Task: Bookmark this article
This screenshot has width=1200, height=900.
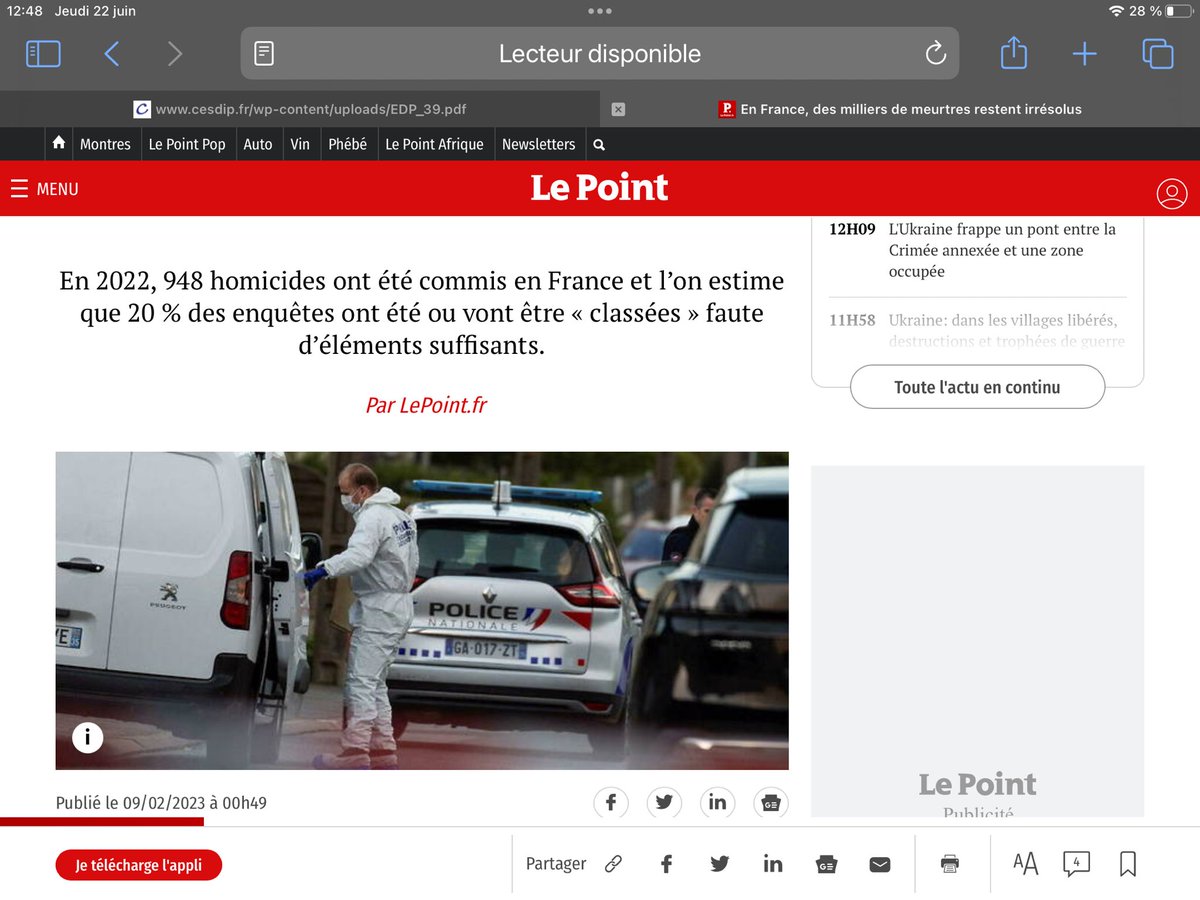Action: [x=1128, y=864]
